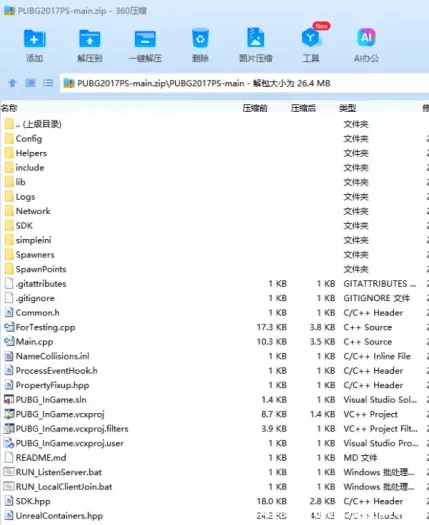Click the PUBG_InGame.vcxproj project file icon

9,414
